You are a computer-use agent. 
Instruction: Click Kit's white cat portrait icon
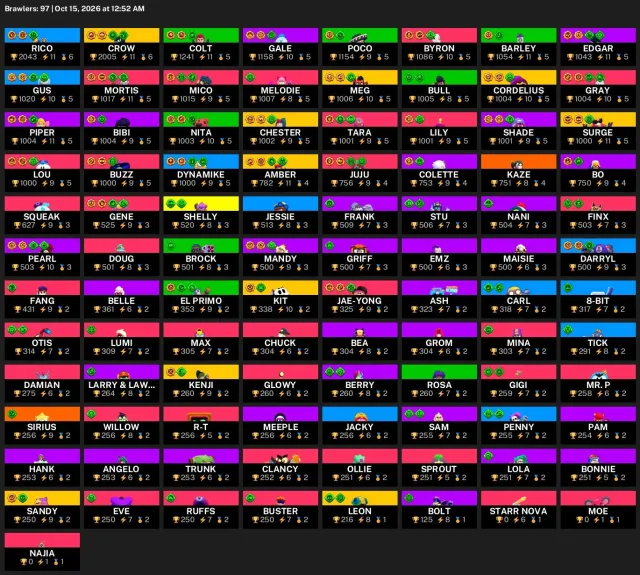(x=280, y=291)
